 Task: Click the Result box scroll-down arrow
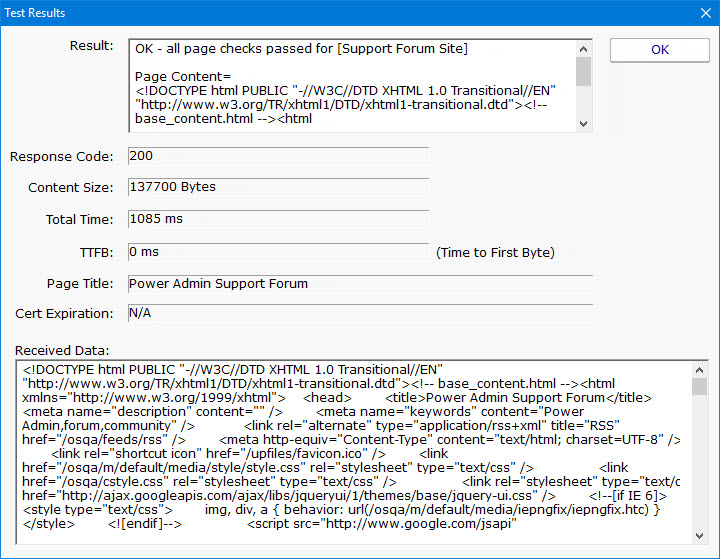[583, 123]
